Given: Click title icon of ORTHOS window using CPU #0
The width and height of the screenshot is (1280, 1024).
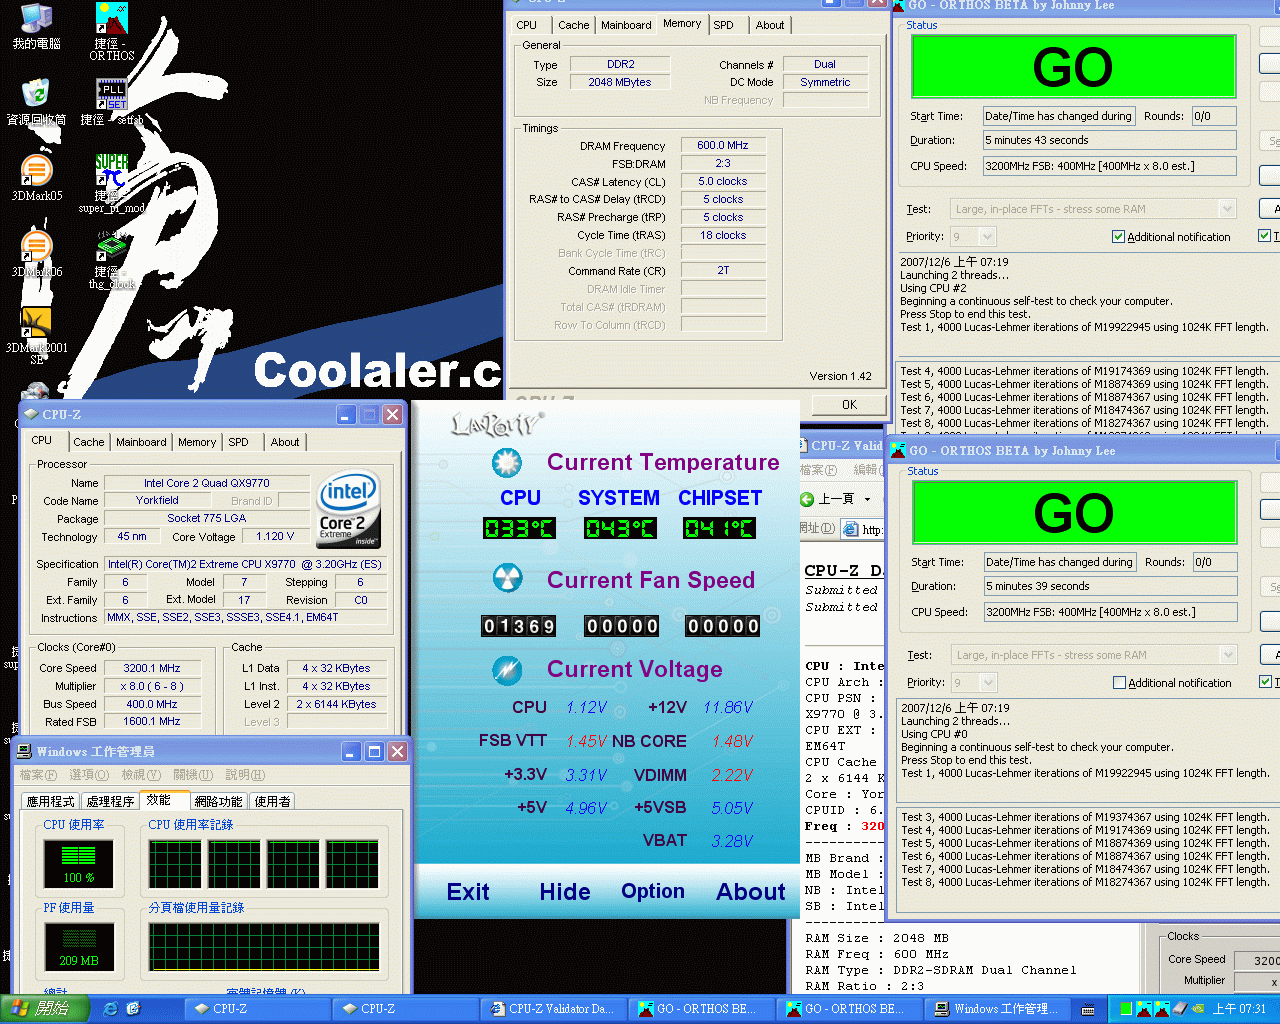Looking at the screenshot, I should (898, 451).
